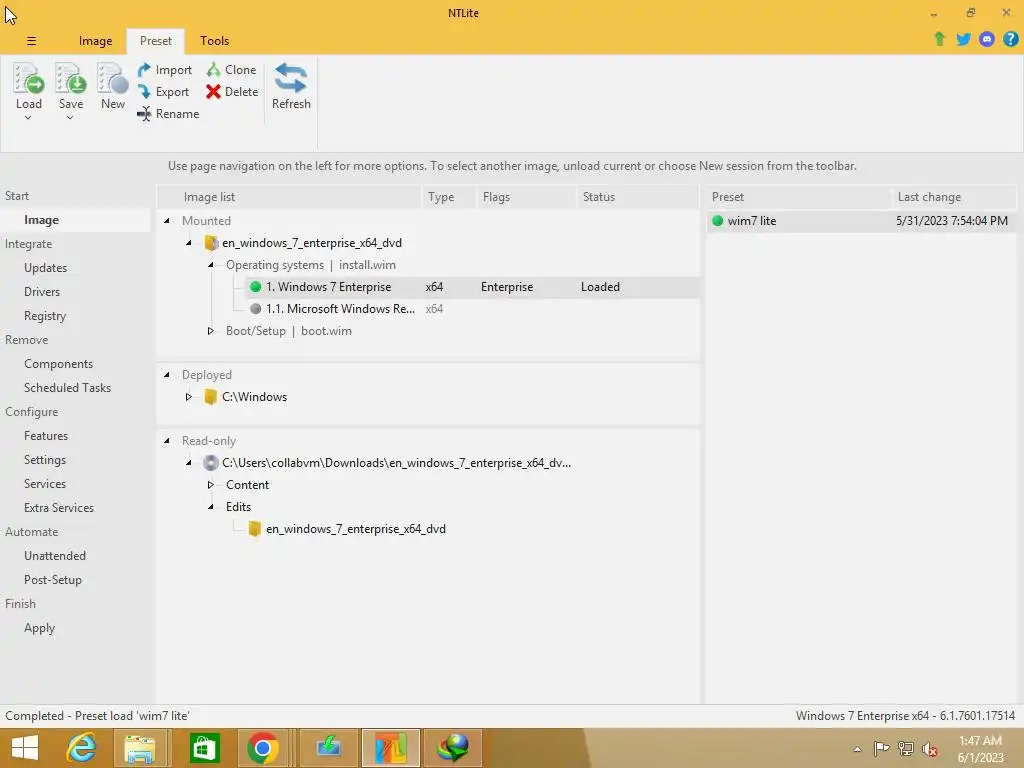Click the muted volume tray icon

[x=929, y=749]
